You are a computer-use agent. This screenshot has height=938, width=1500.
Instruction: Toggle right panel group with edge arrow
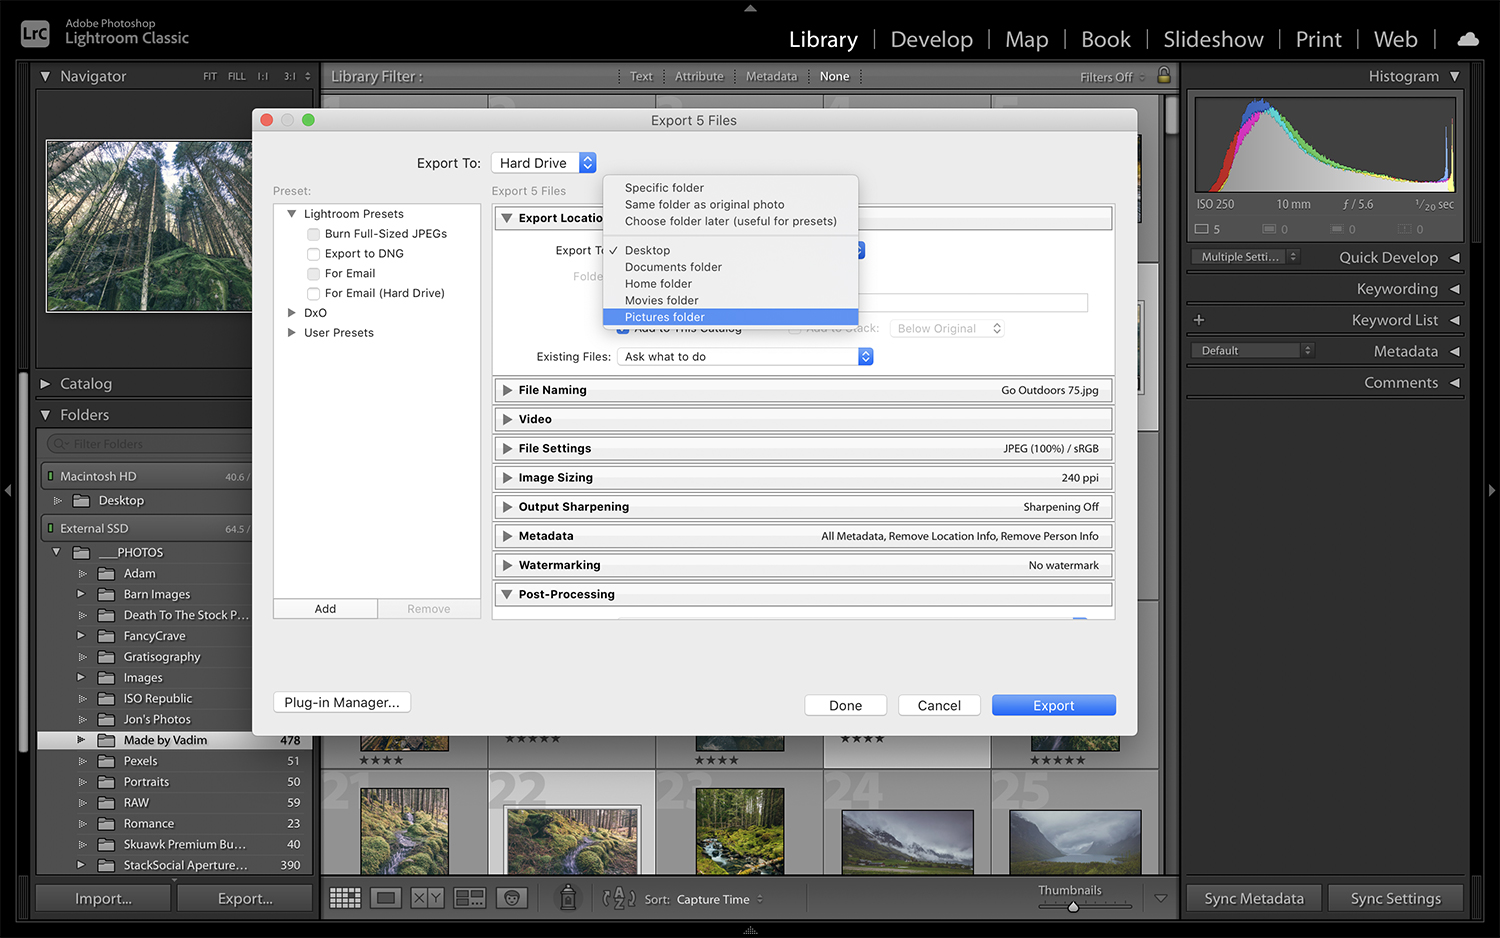(1492, 490)
